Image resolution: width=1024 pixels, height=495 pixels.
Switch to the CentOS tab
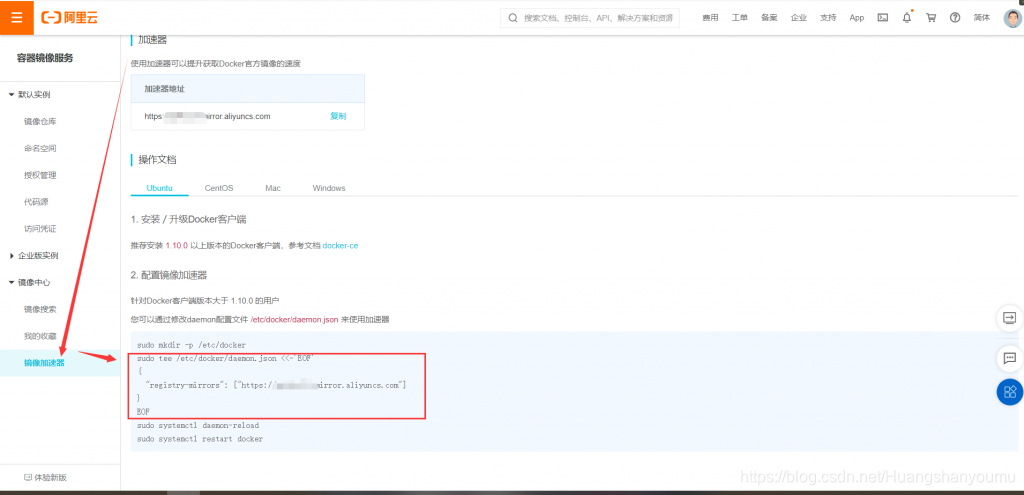219,187
